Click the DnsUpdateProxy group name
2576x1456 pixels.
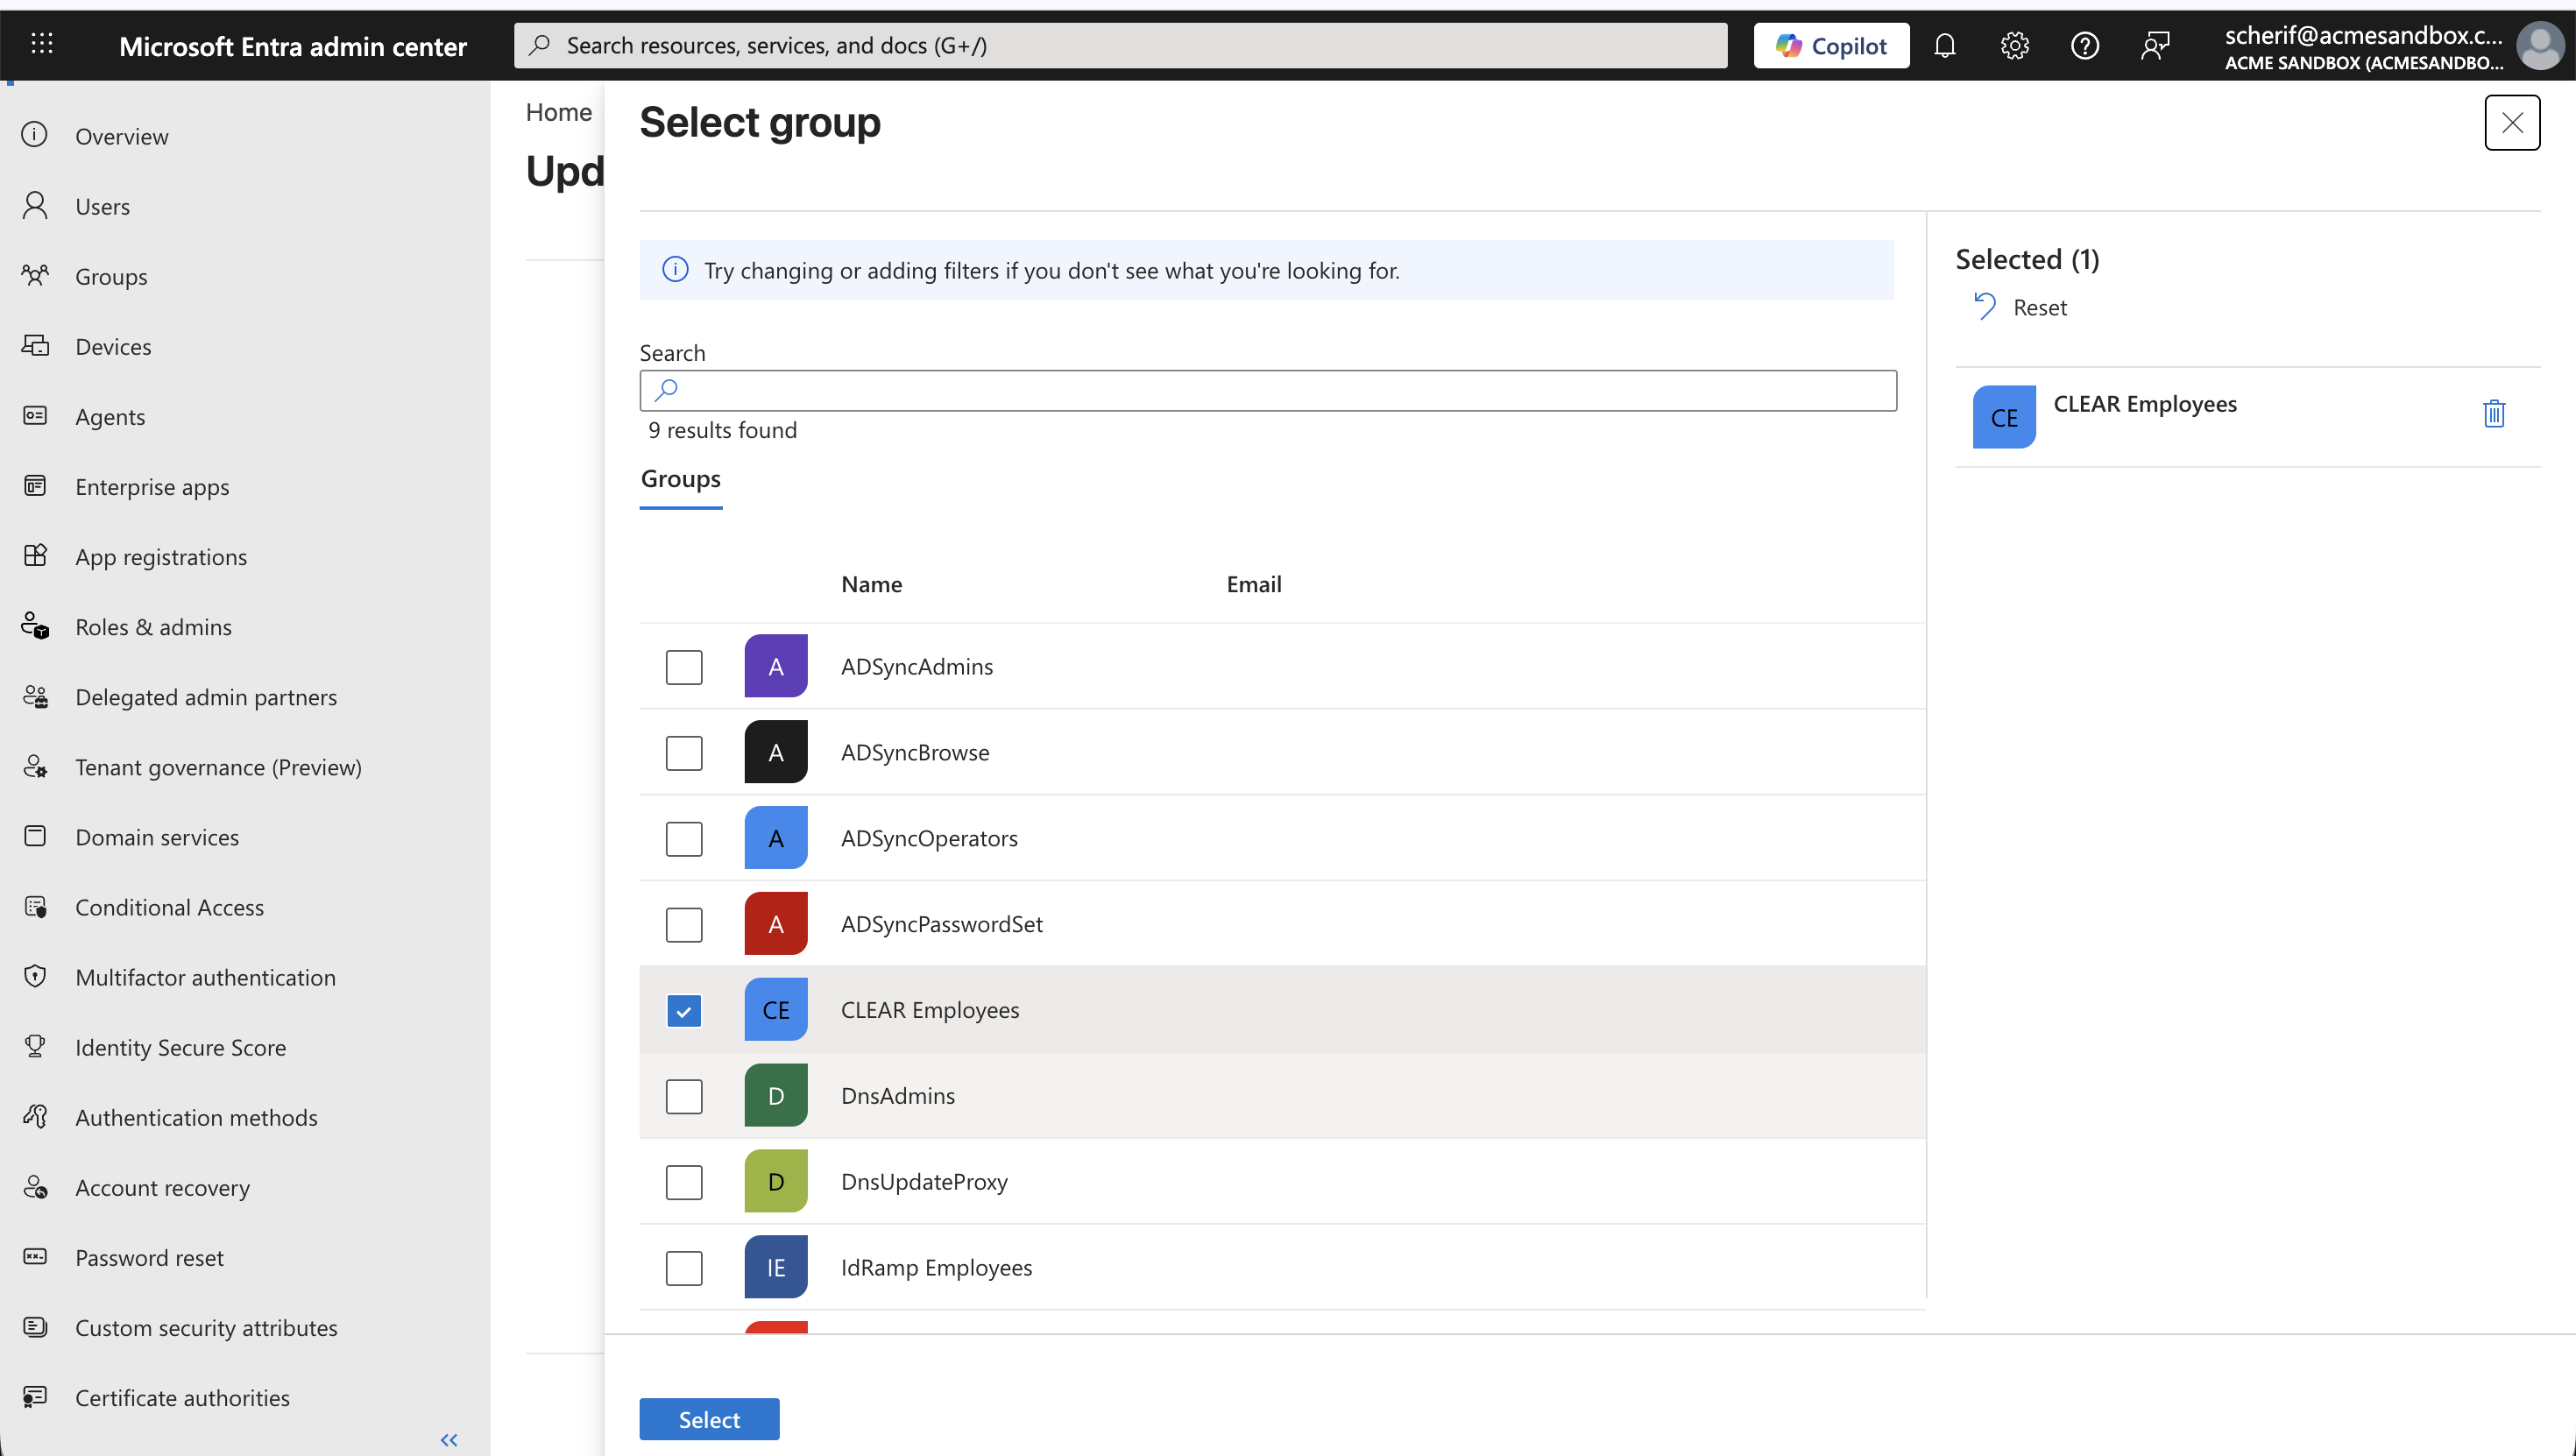point(924,1182)
